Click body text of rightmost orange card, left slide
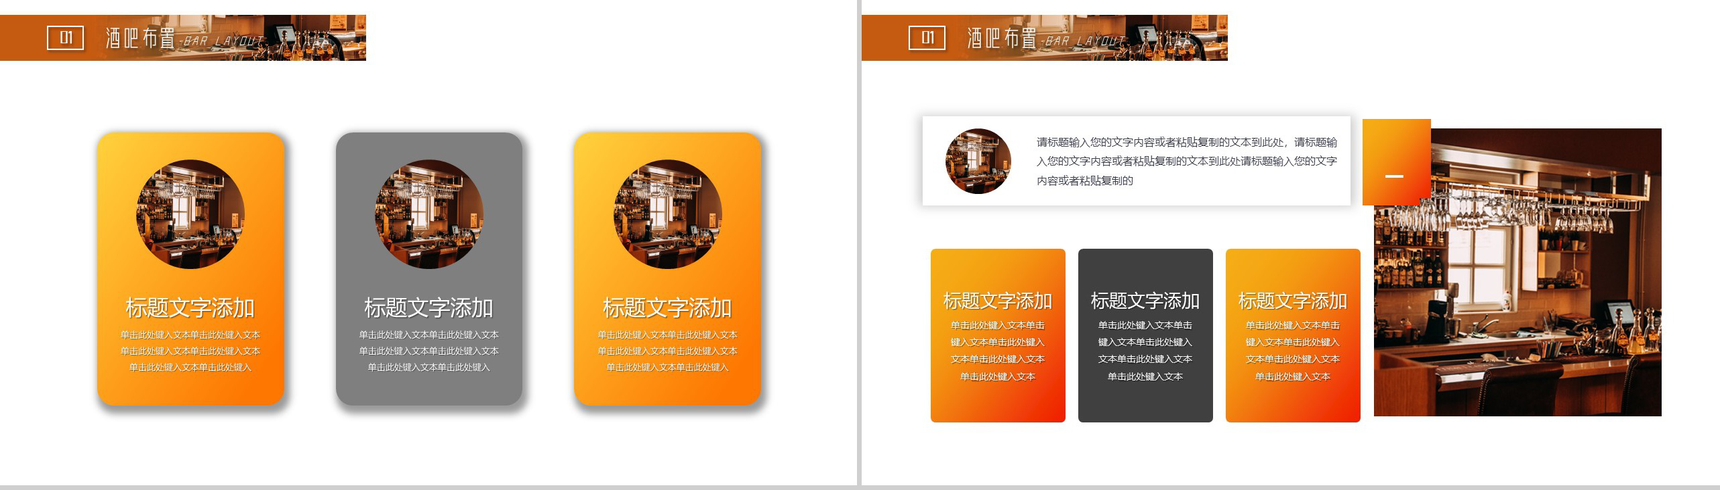 pos(667,351)
